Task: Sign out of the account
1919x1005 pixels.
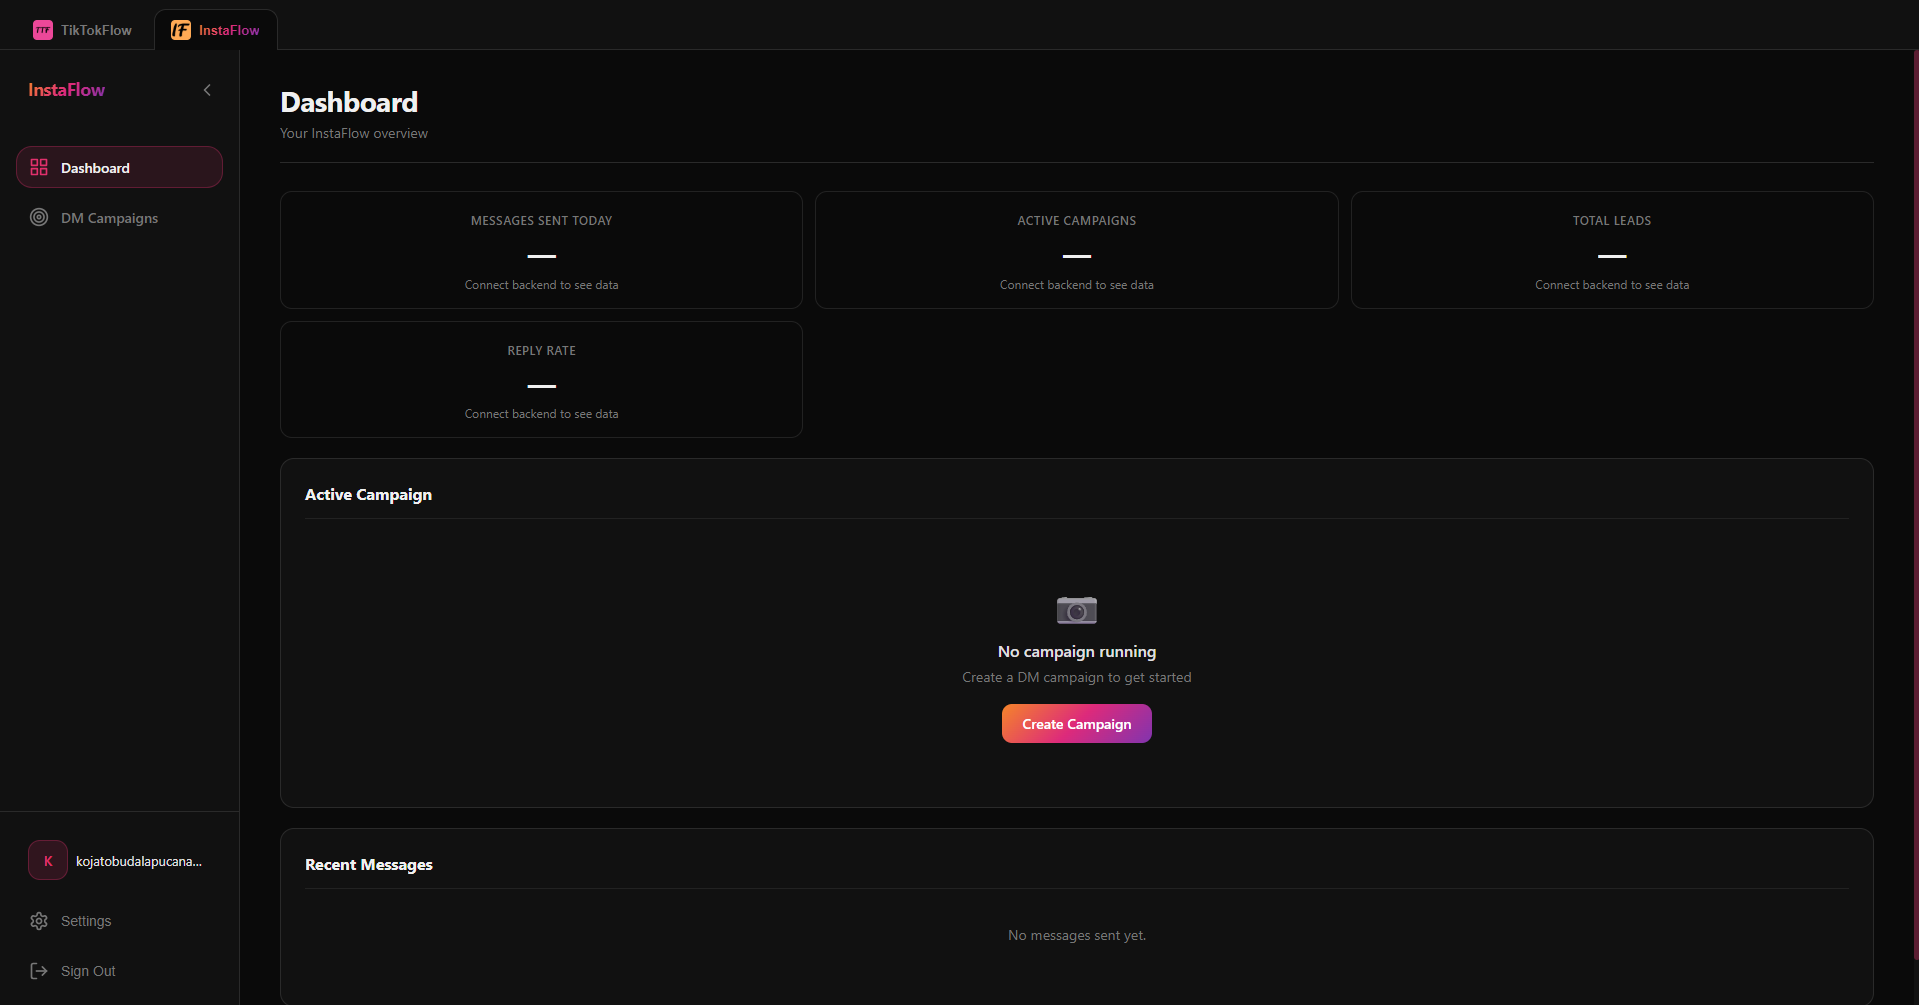Action: pos(88,971)
